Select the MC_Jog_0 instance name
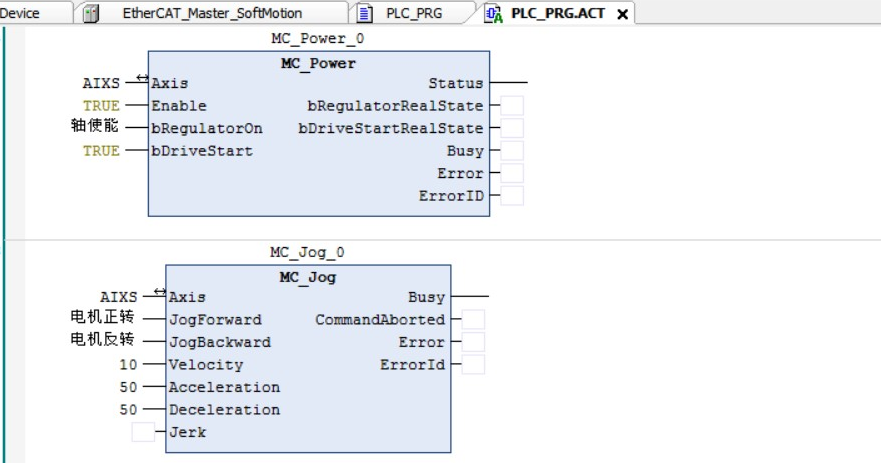 [x=307, y=253]
